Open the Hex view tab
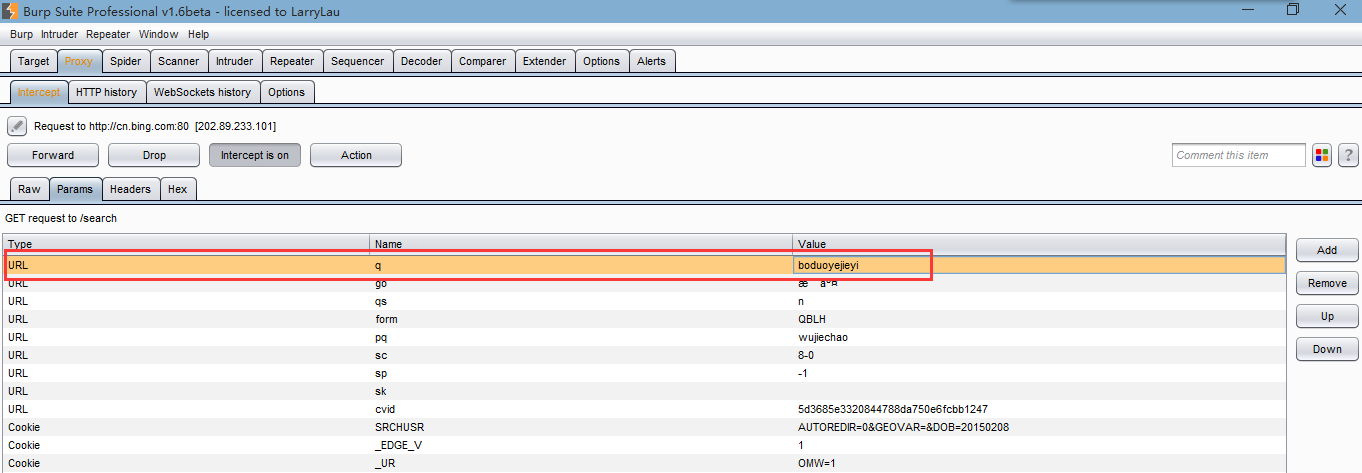The width and height of the screenshot is (1362, 473). click(x=177, y=189)
